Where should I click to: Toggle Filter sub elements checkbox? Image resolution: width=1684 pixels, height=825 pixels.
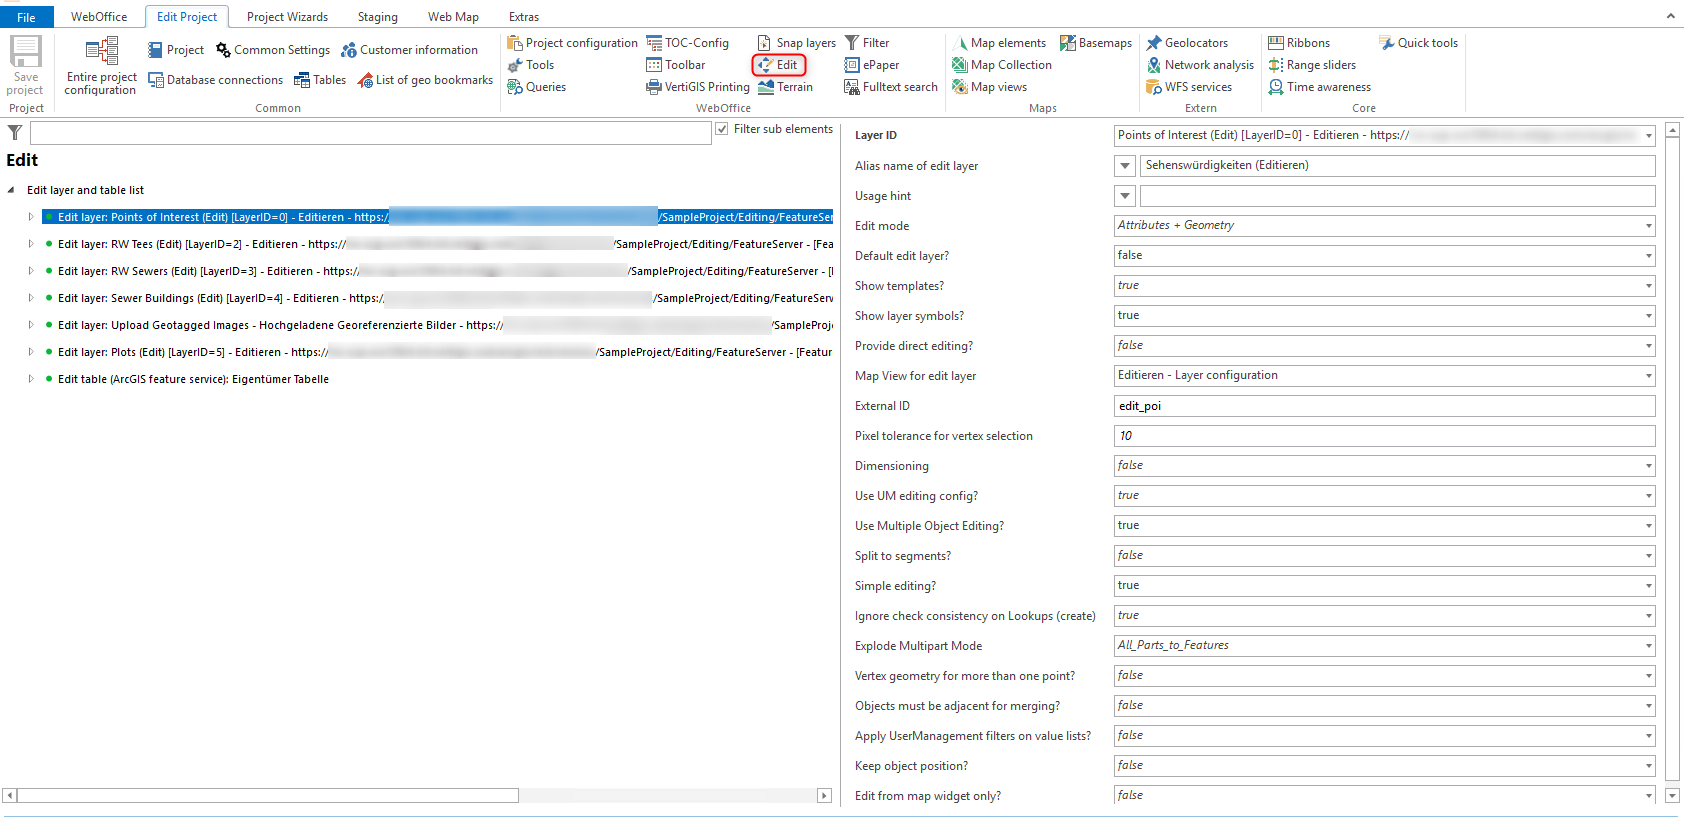tap(721, 129)
